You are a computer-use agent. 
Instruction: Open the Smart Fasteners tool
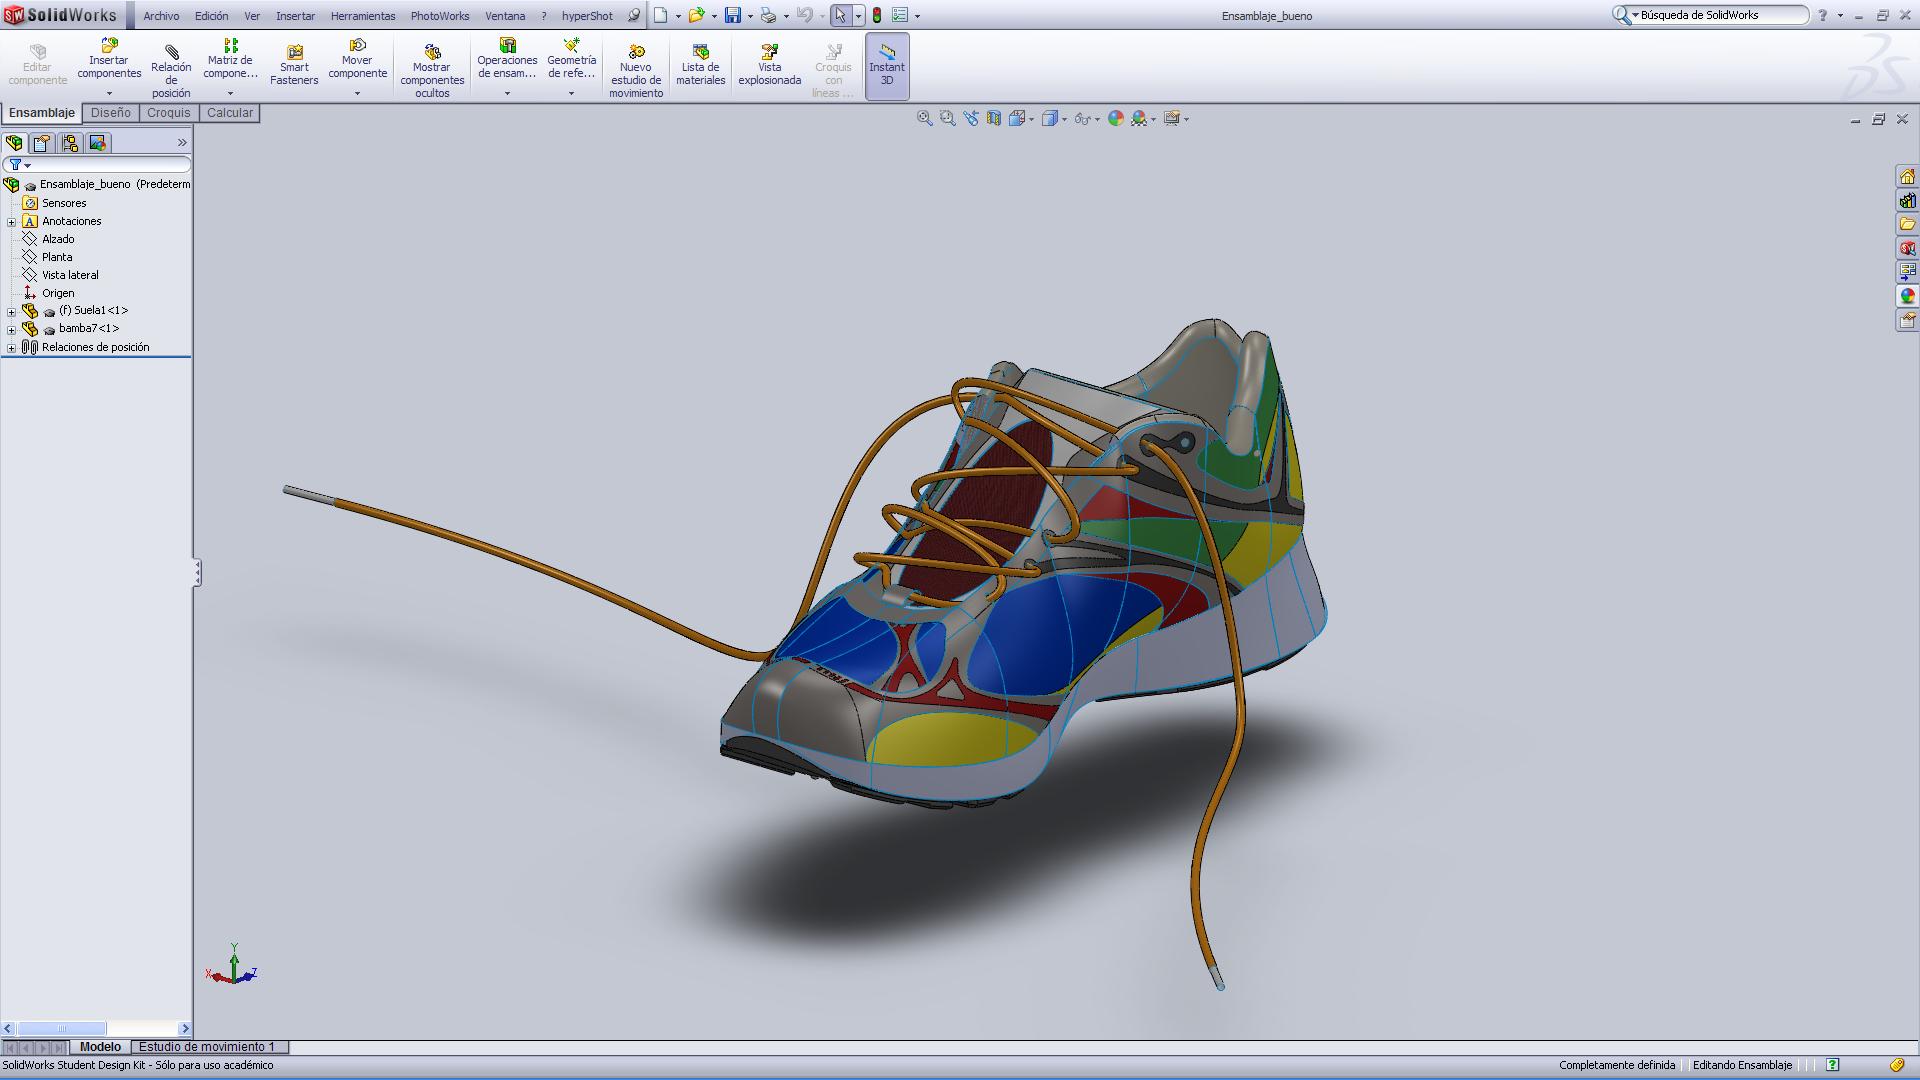[294, 66]
